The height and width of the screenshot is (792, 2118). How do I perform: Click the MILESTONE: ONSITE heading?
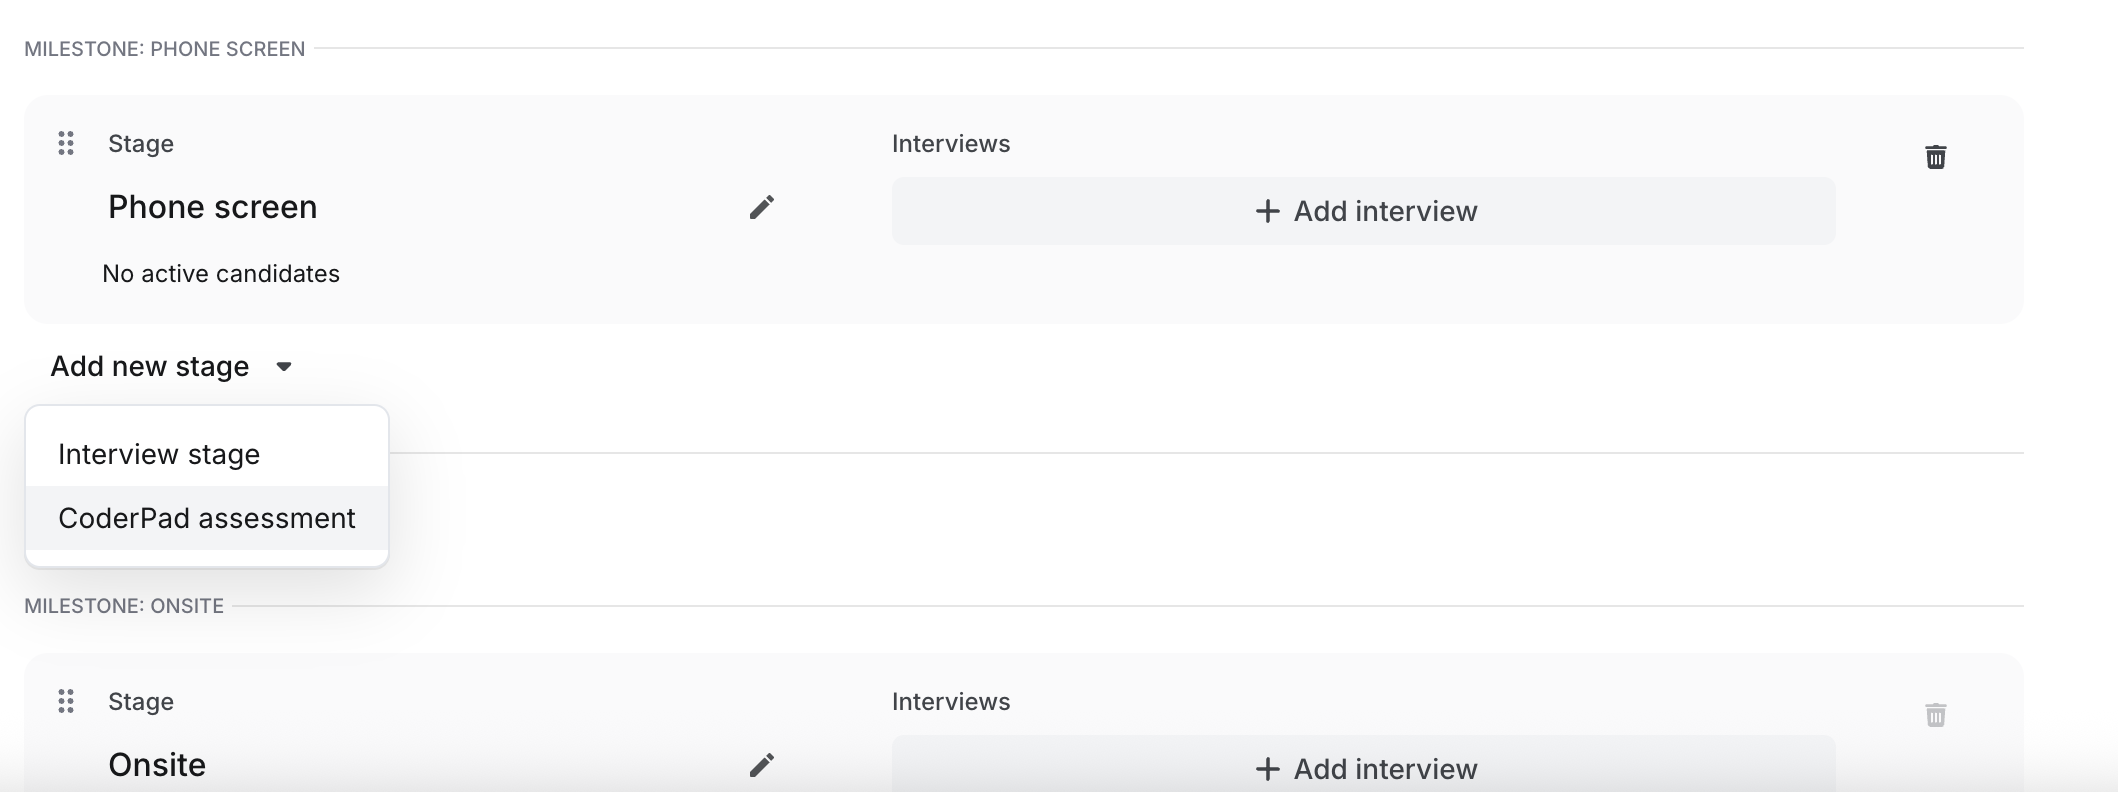tap(123, 605)
